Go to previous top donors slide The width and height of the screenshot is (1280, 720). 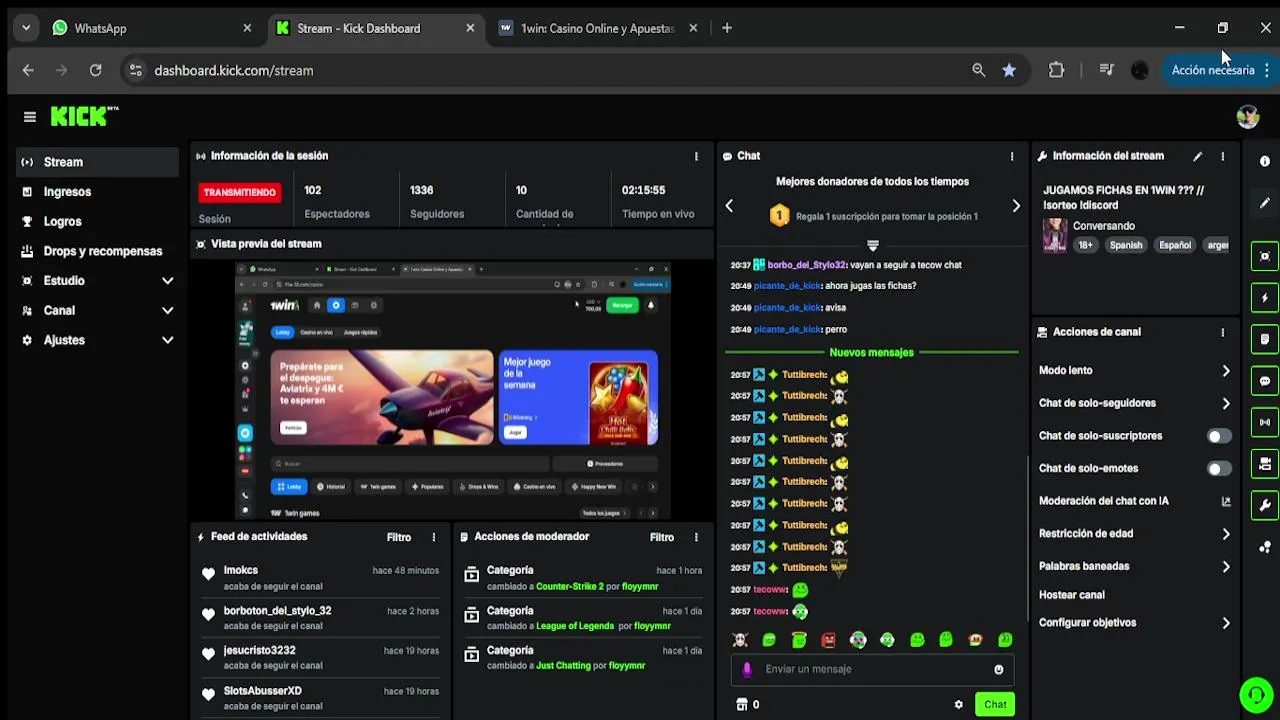pyautogui.click(x=729, y=206)
